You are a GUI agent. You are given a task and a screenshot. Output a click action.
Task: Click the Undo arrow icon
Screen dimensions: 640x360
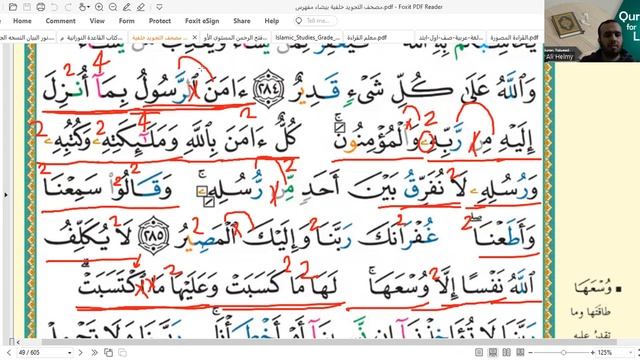click(54, 7)
